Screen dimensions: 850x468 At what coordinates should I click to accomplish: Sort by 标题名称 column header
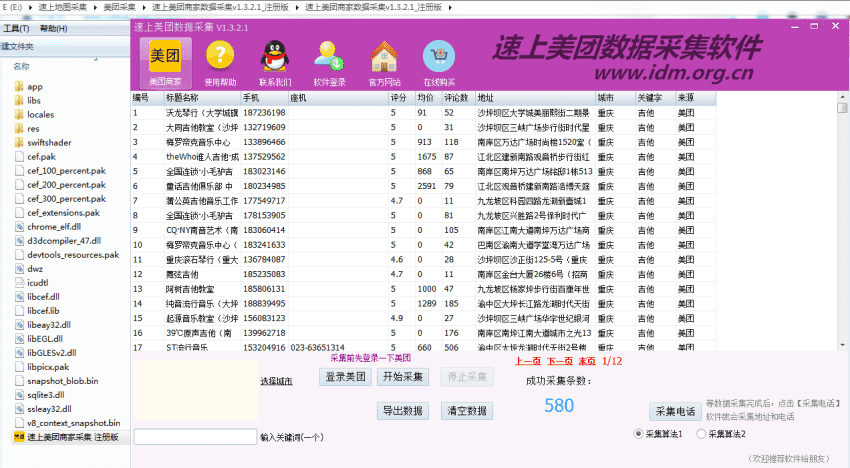(x=202, y=98)
